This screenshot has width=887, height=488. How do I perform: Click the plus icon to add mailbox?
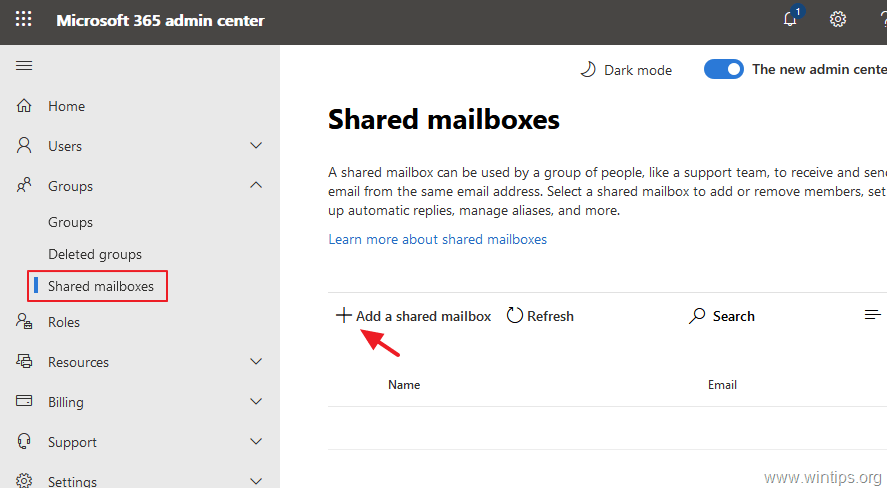[x=343, y=315]
